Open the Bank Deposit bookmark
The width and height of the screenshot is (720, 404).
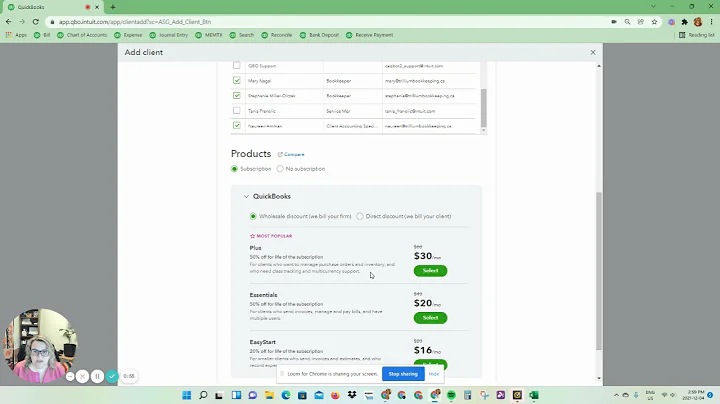(319, 35)
